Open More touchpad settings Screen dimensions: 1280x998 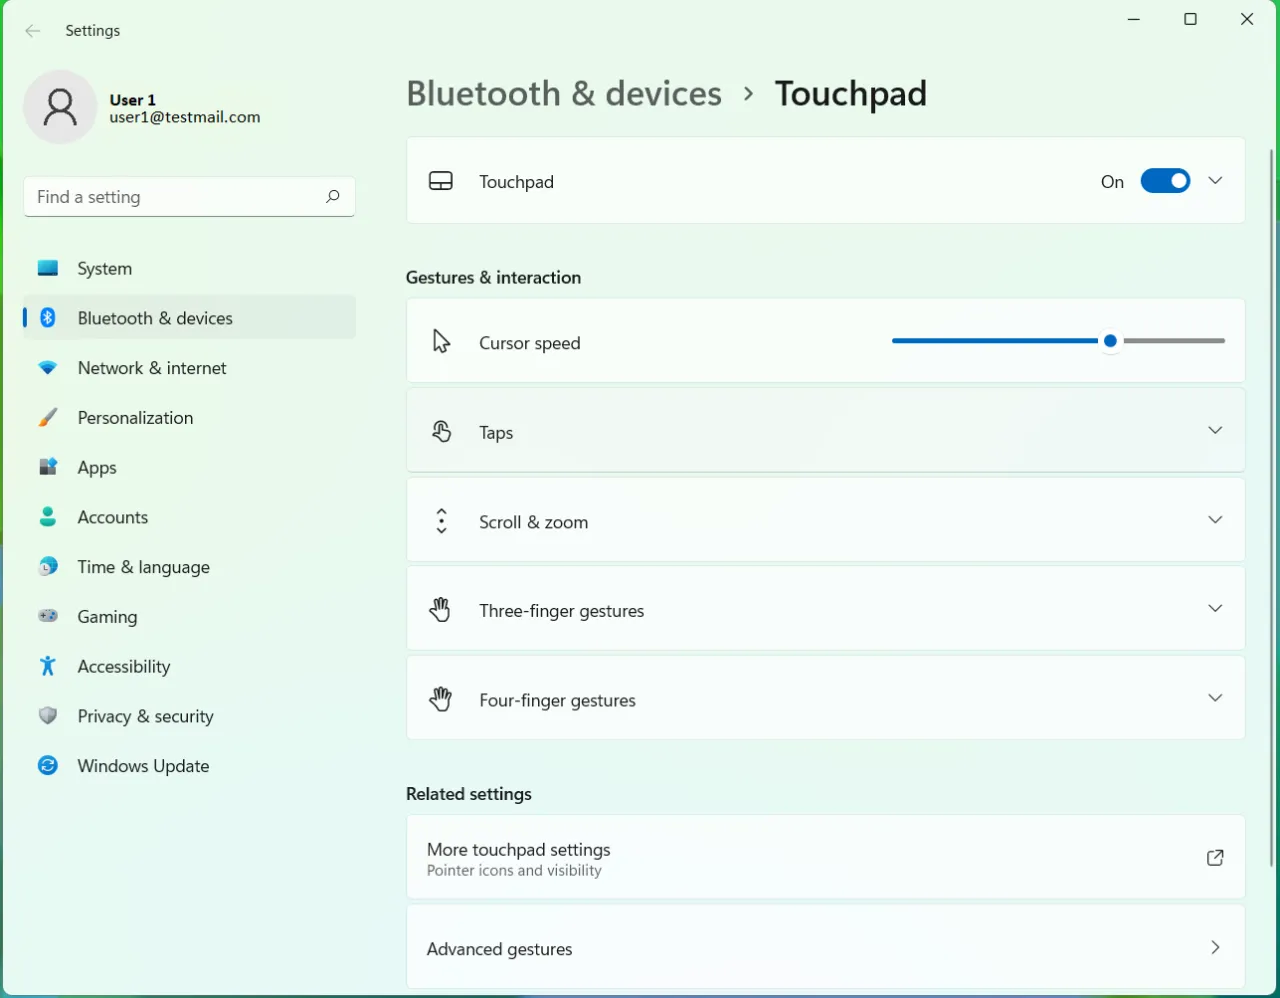(825, 857)
